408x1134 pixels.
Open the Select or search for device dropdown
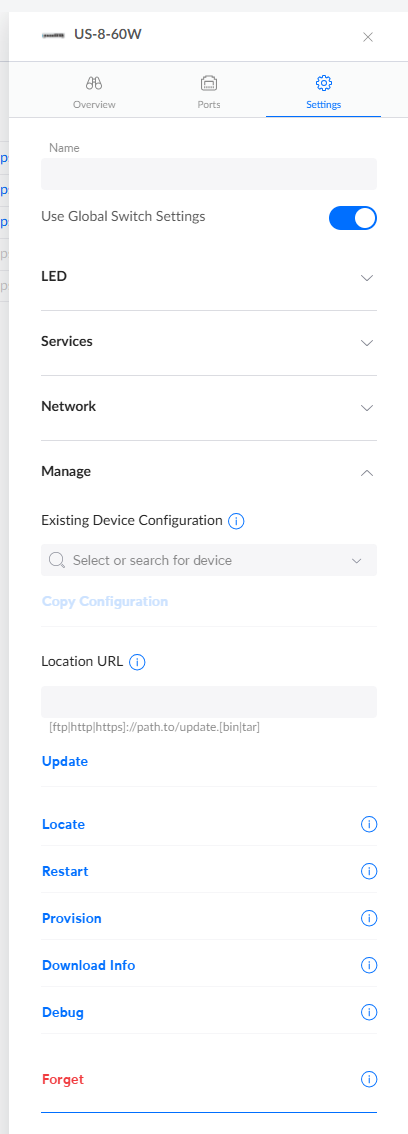[x=209, y=560]
